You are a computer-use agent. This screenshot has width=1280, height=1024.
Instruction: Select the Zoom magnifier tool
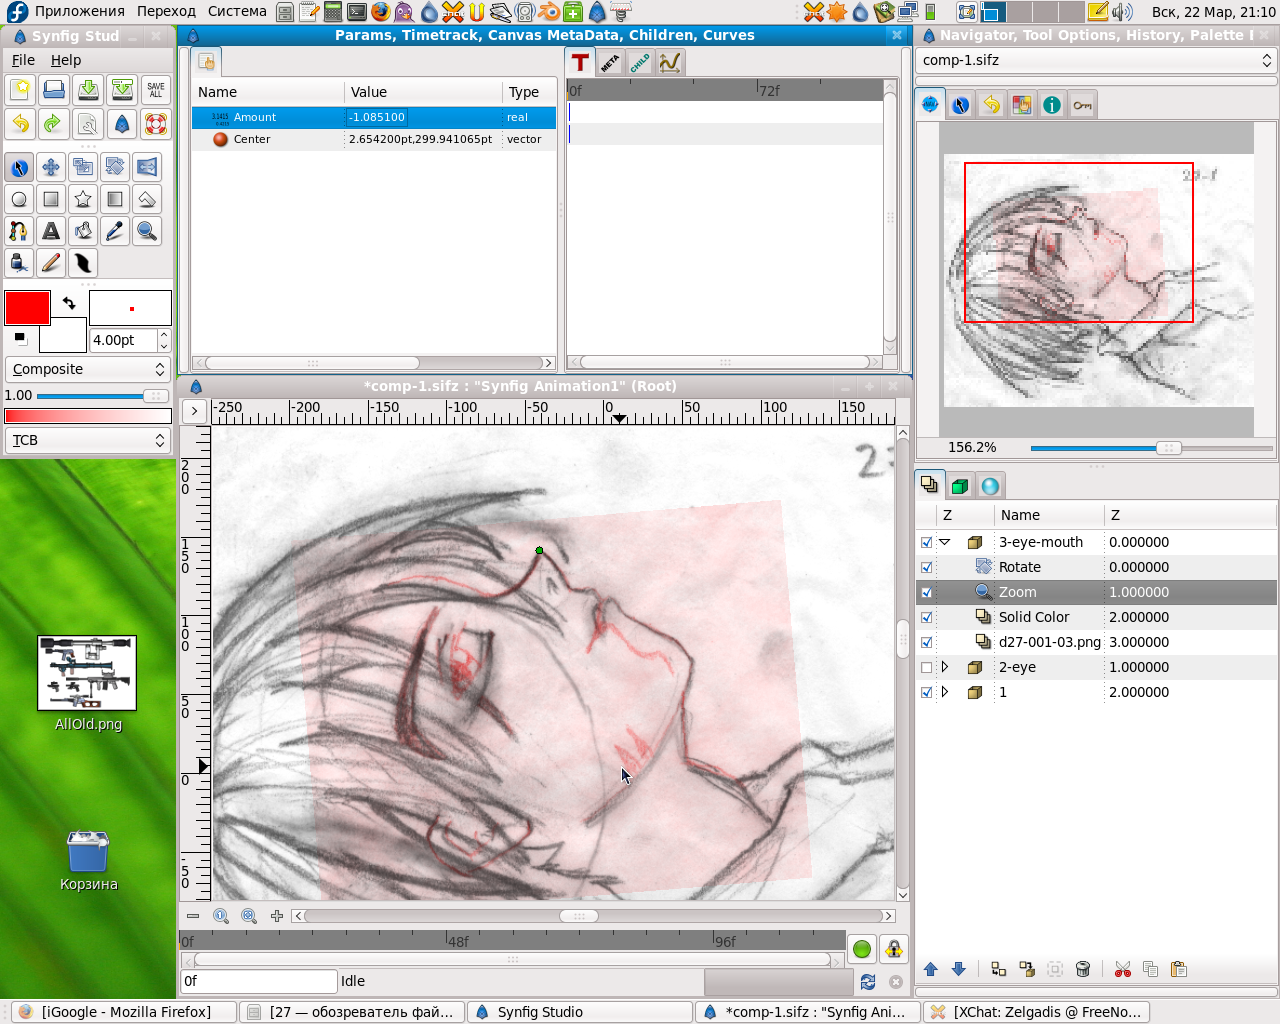point(147,231)
